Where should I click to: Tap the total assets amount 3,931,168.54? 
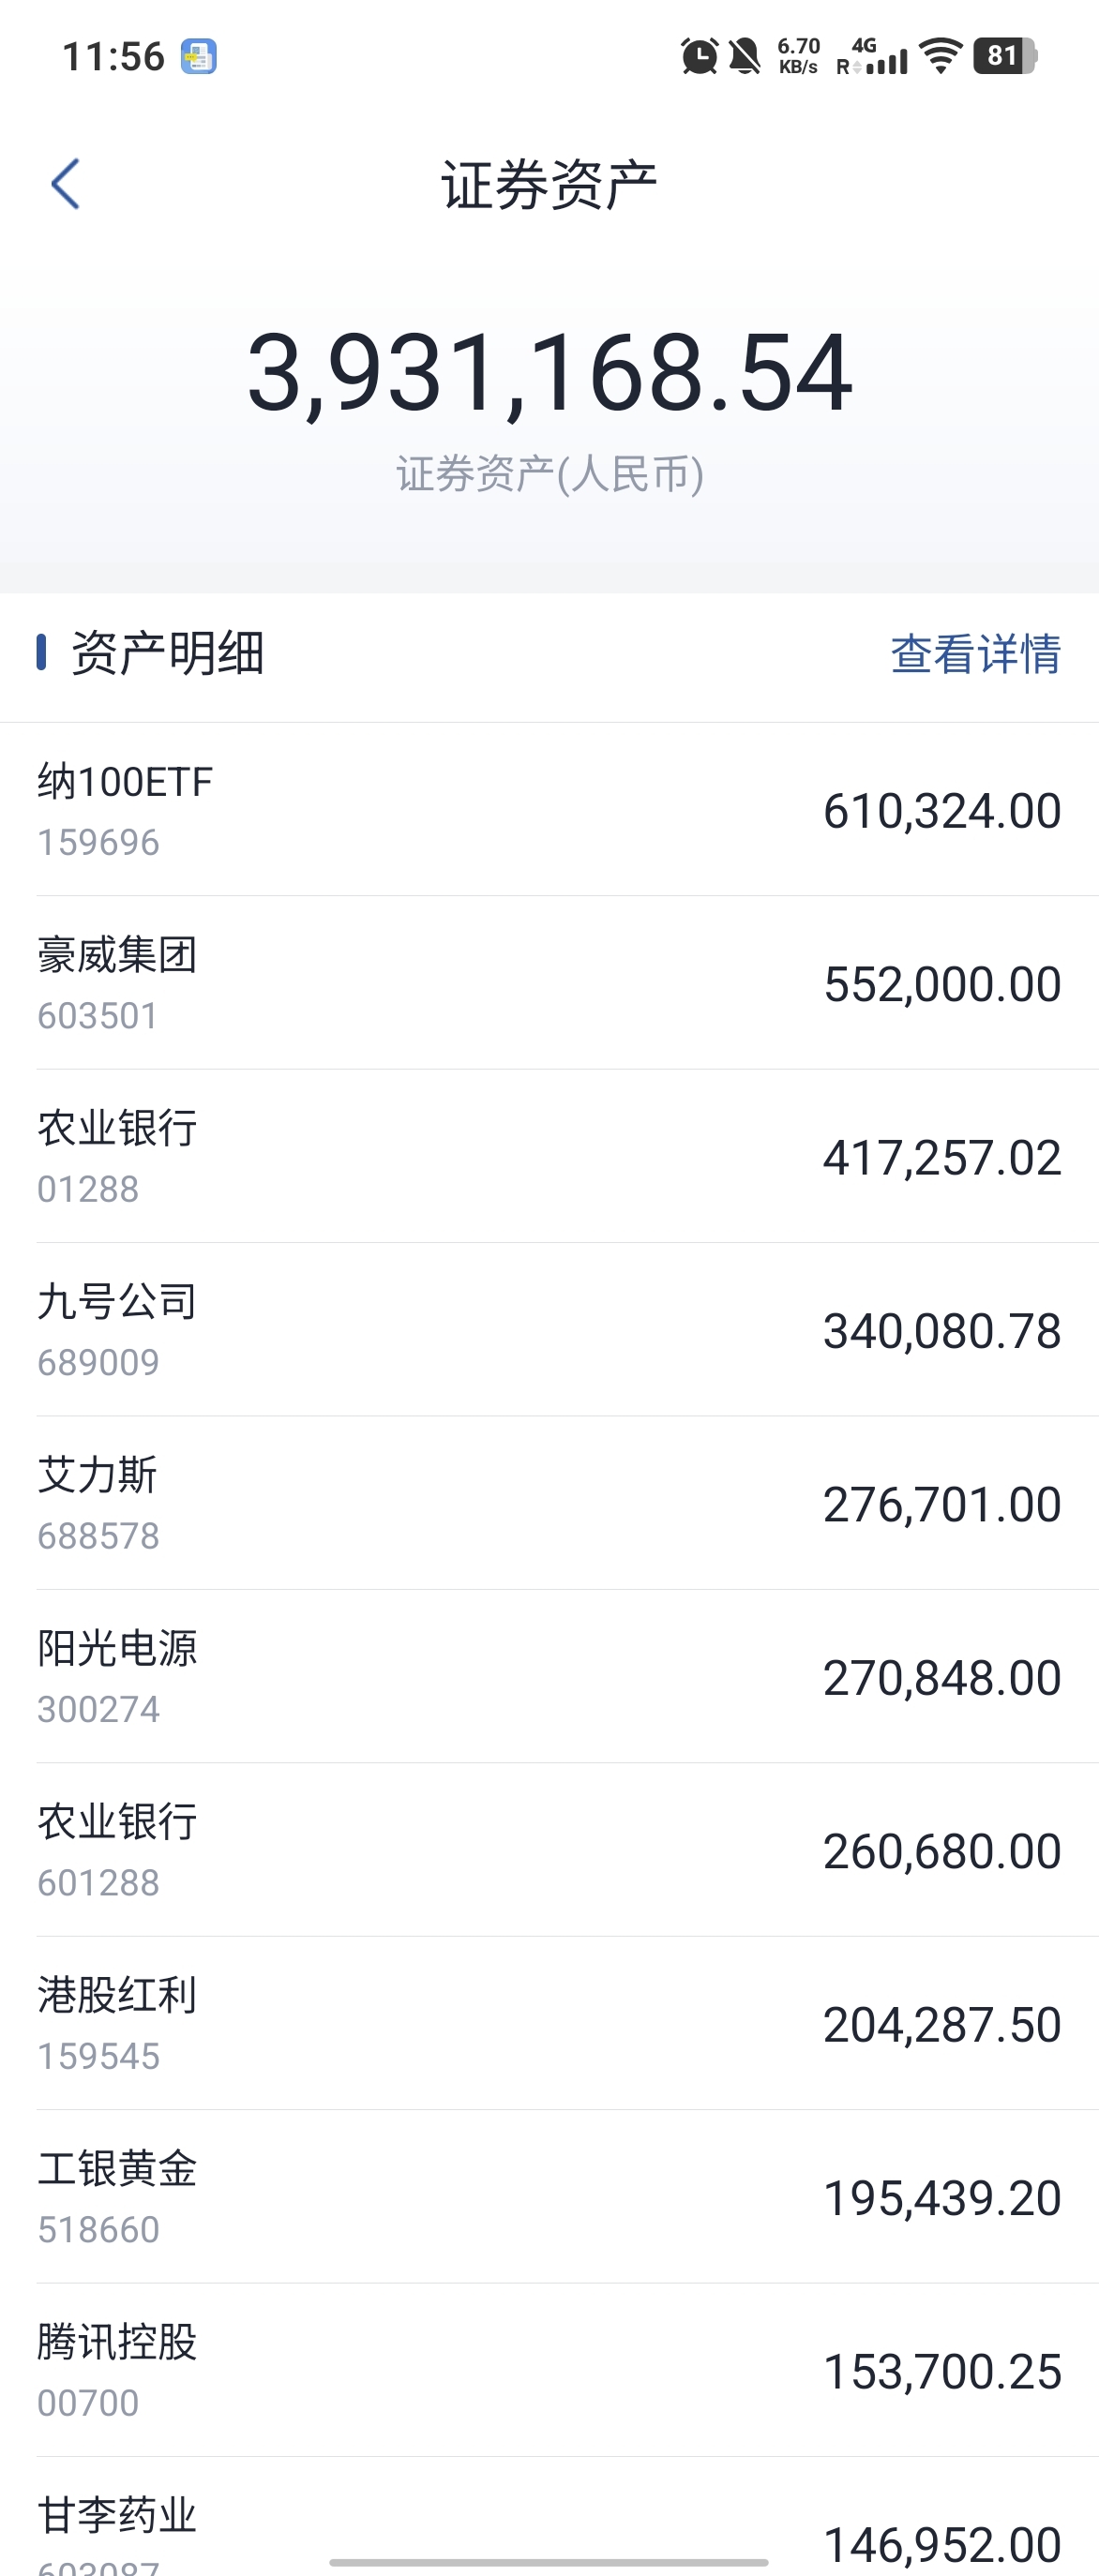point(549,373)
